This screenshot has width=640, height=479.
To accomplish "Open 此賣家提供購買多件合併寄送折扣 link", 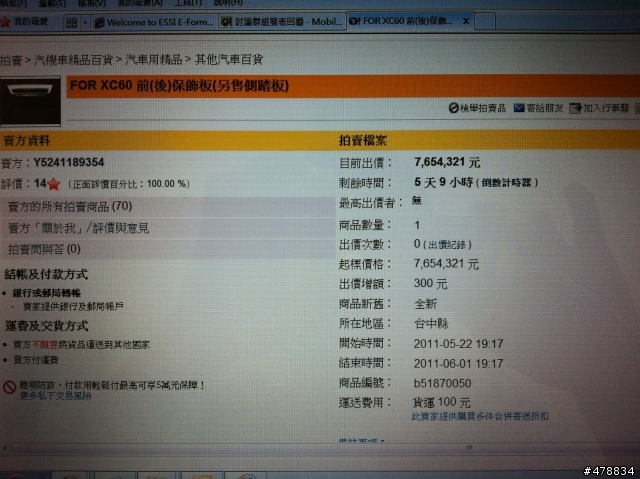I will tap(480, 417).
